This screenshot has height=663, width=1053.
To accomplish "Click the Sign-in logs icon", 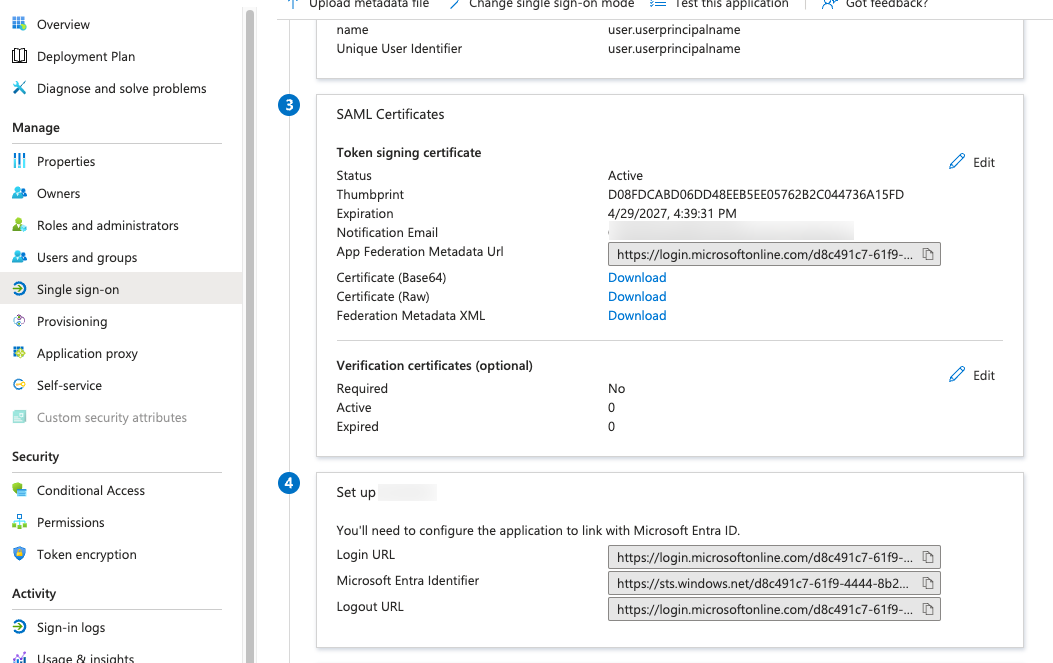I will click(19, 627).
